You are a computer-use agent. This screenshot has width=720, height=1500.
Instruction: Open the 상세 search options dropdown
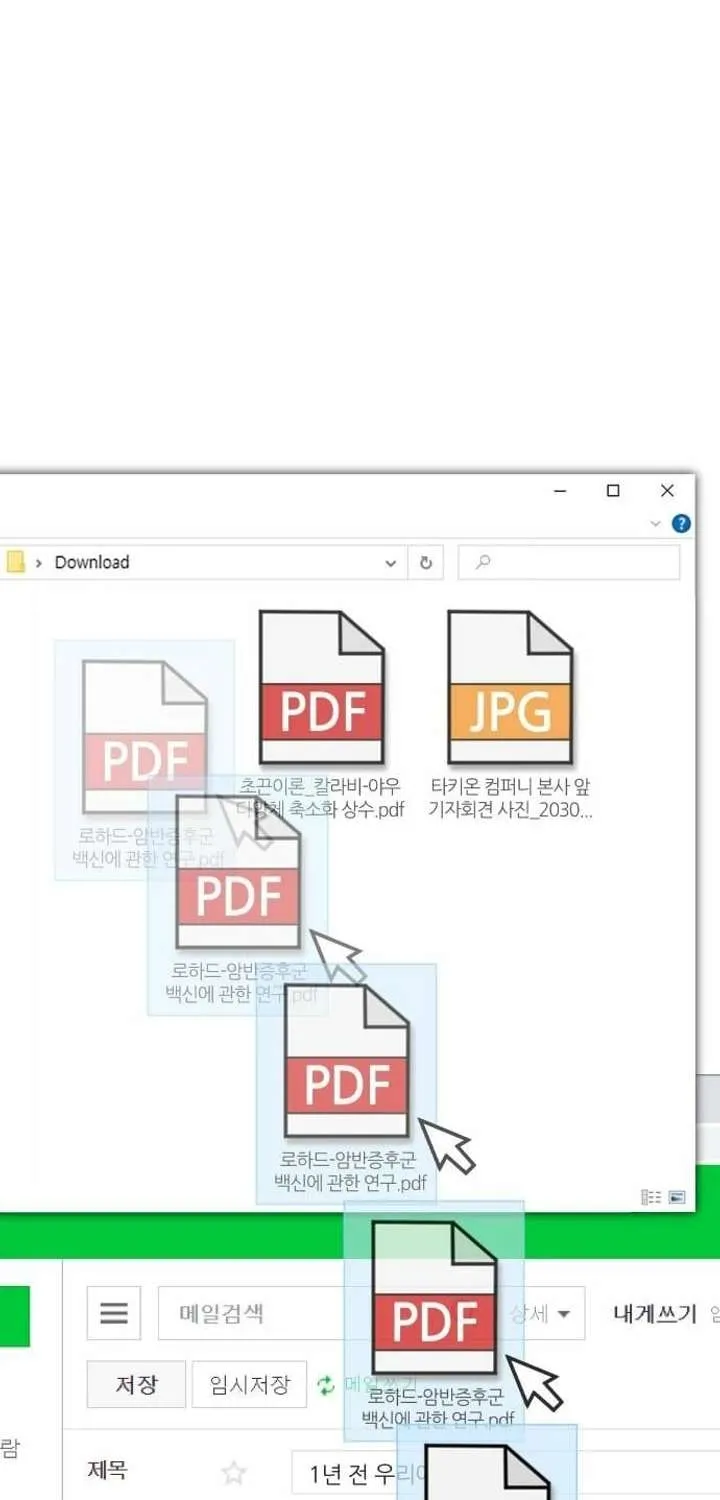point(540,1313)
